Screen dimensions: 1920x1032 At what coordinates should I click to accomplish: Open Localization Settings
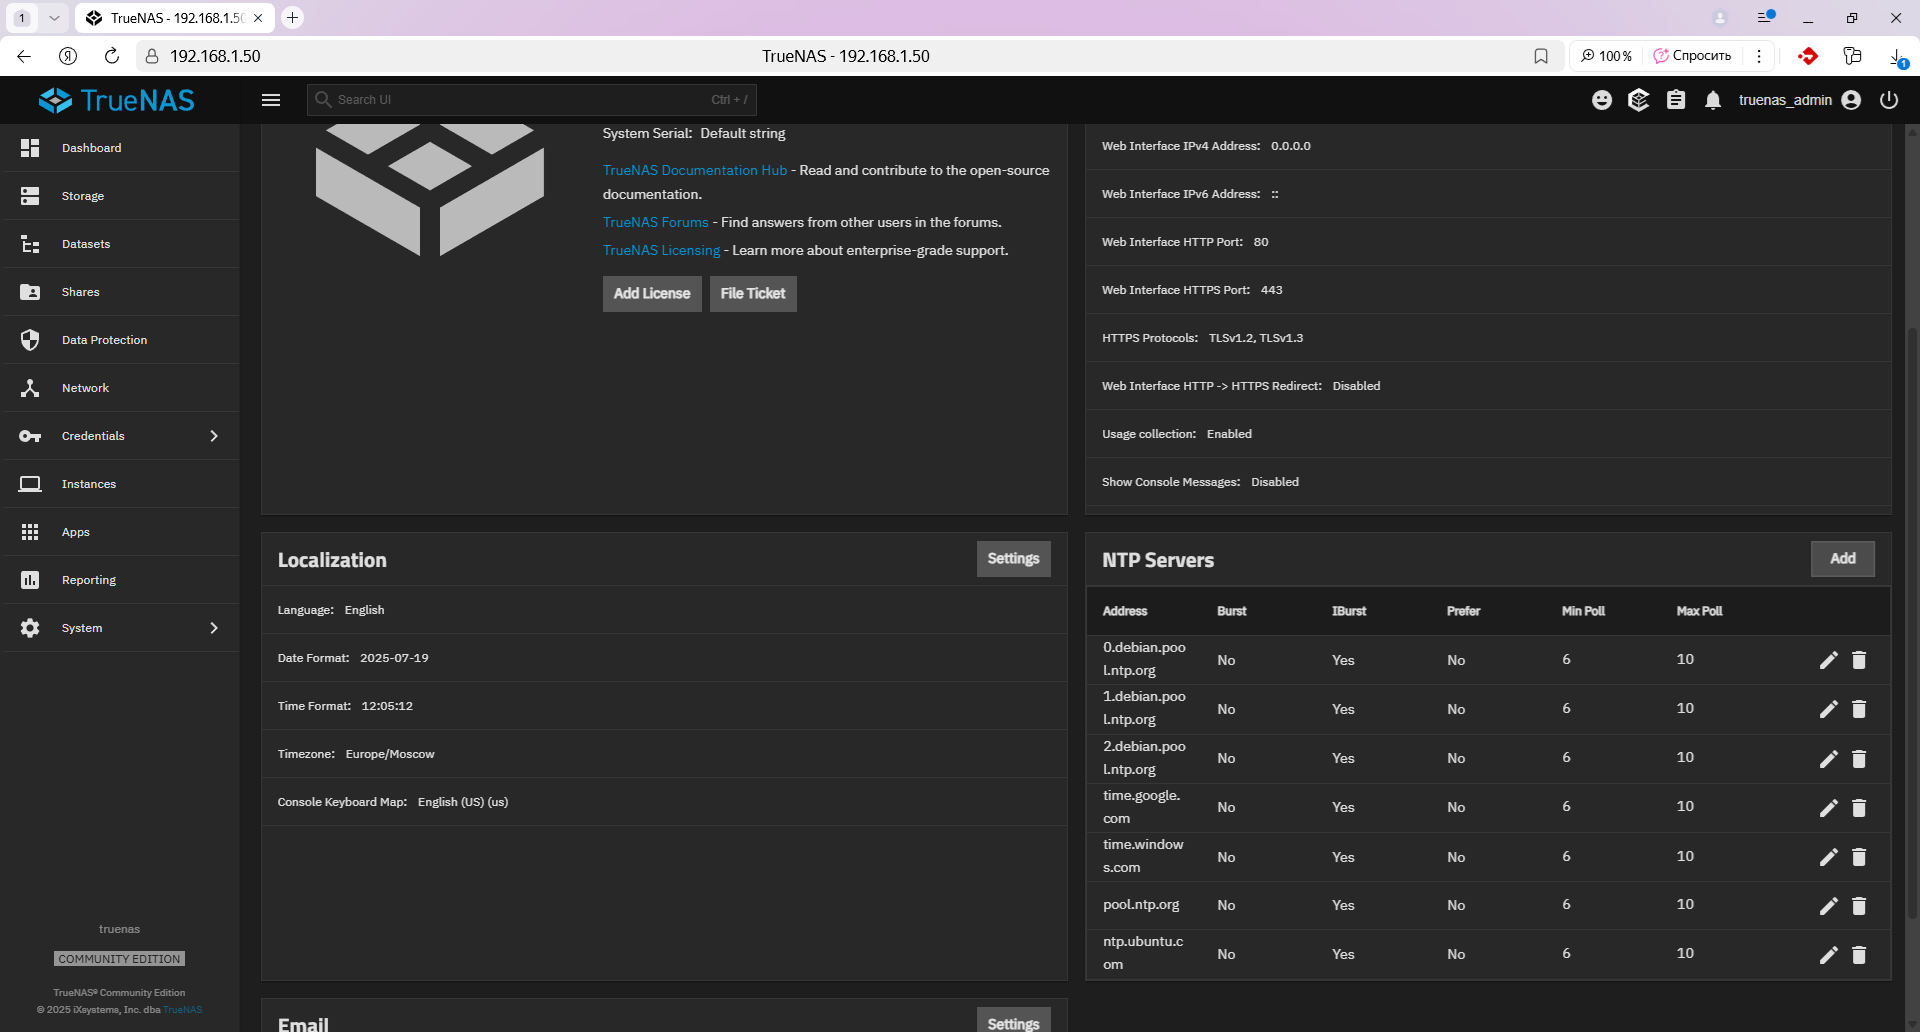[x=1013, y=559]
